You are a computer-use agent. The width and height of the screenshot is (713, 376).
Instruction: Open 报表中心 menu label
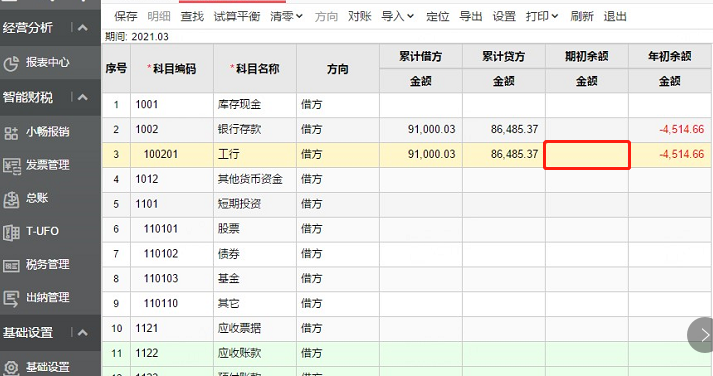48,62
